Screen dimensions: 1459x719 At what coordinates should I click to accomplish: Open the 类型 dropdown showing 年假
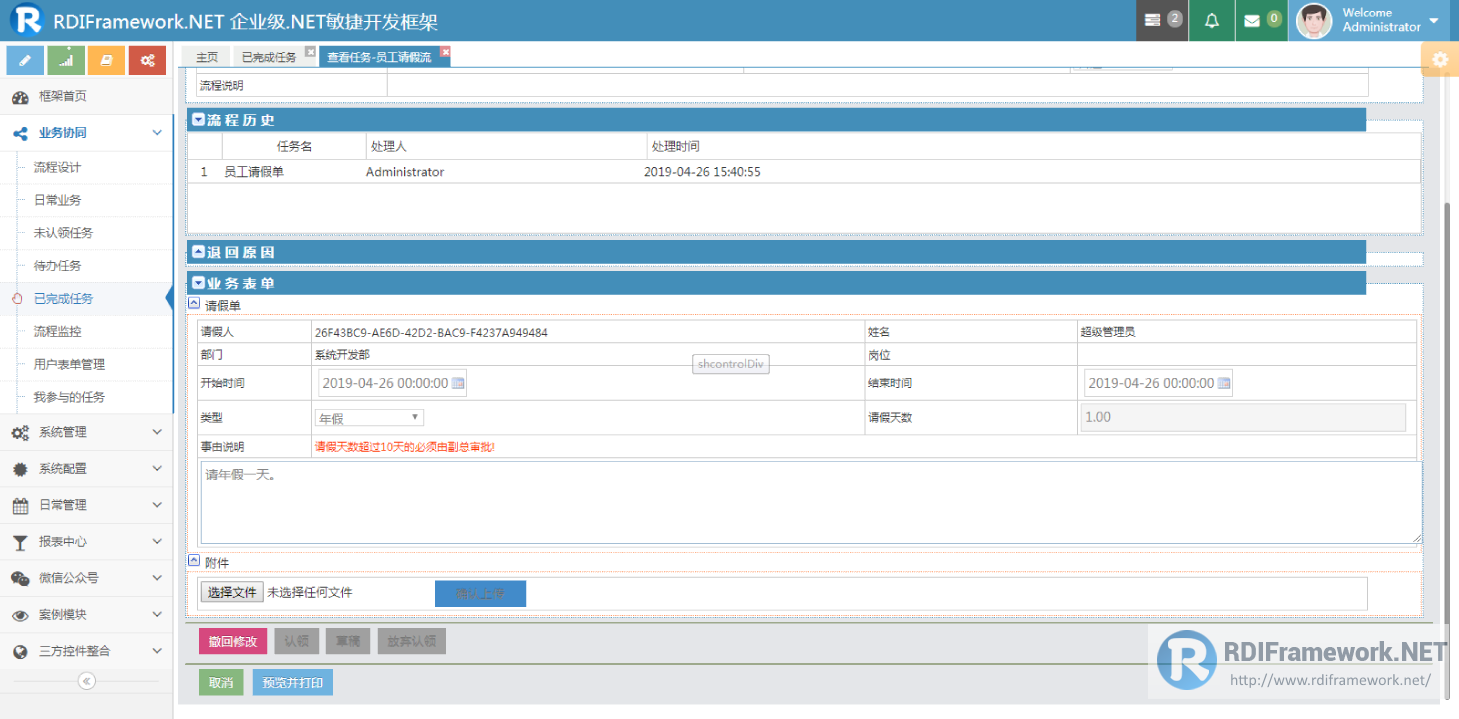coord(369,418)
